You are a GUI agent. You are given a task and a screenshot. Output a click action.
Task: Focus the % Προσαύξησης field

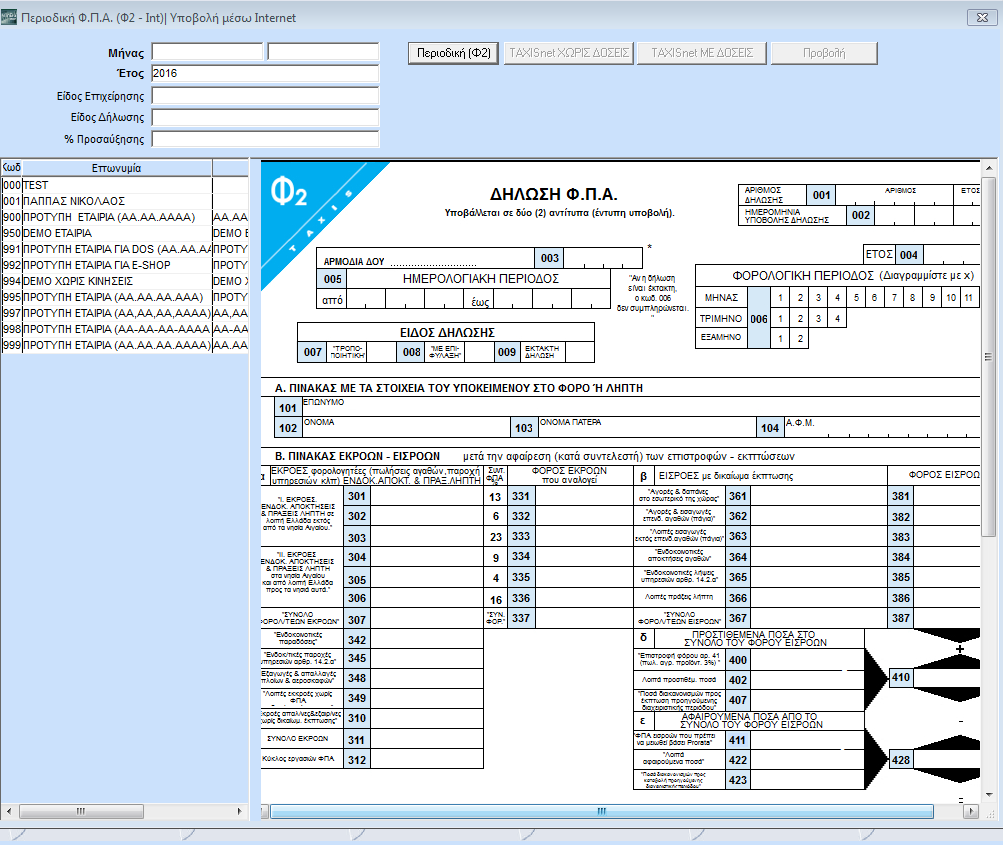click(x=265, y=139)
